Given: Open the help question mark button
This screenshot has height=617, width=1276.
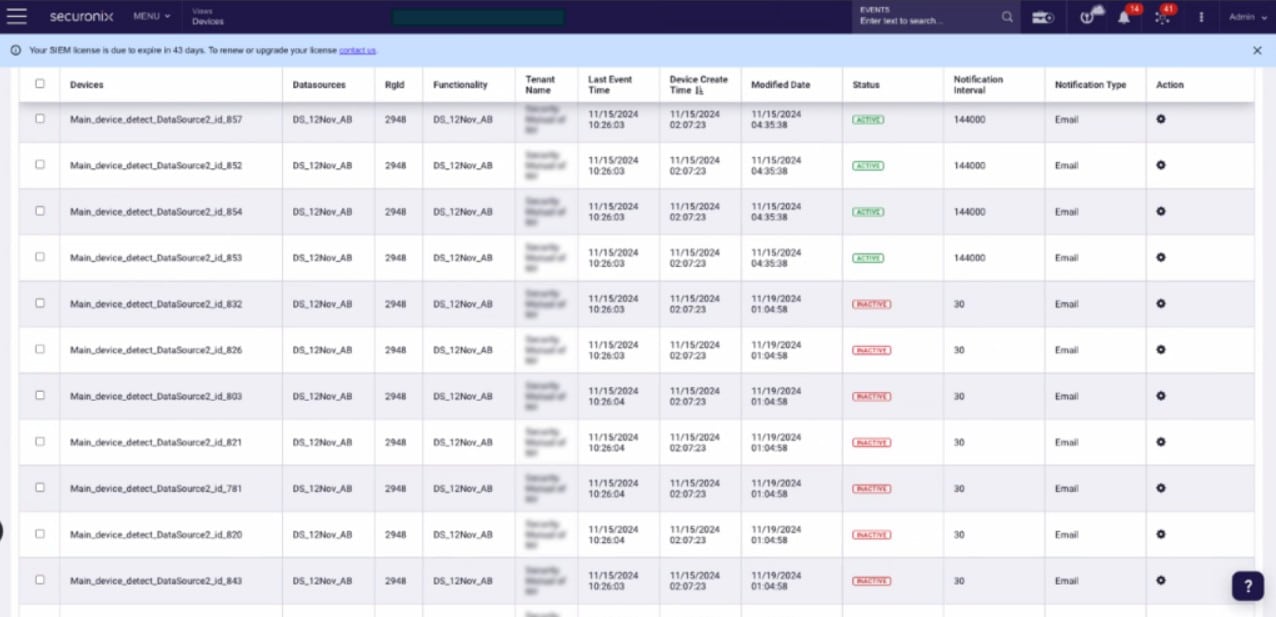Looking at the screenshot, I should (x=1247, y=586).
